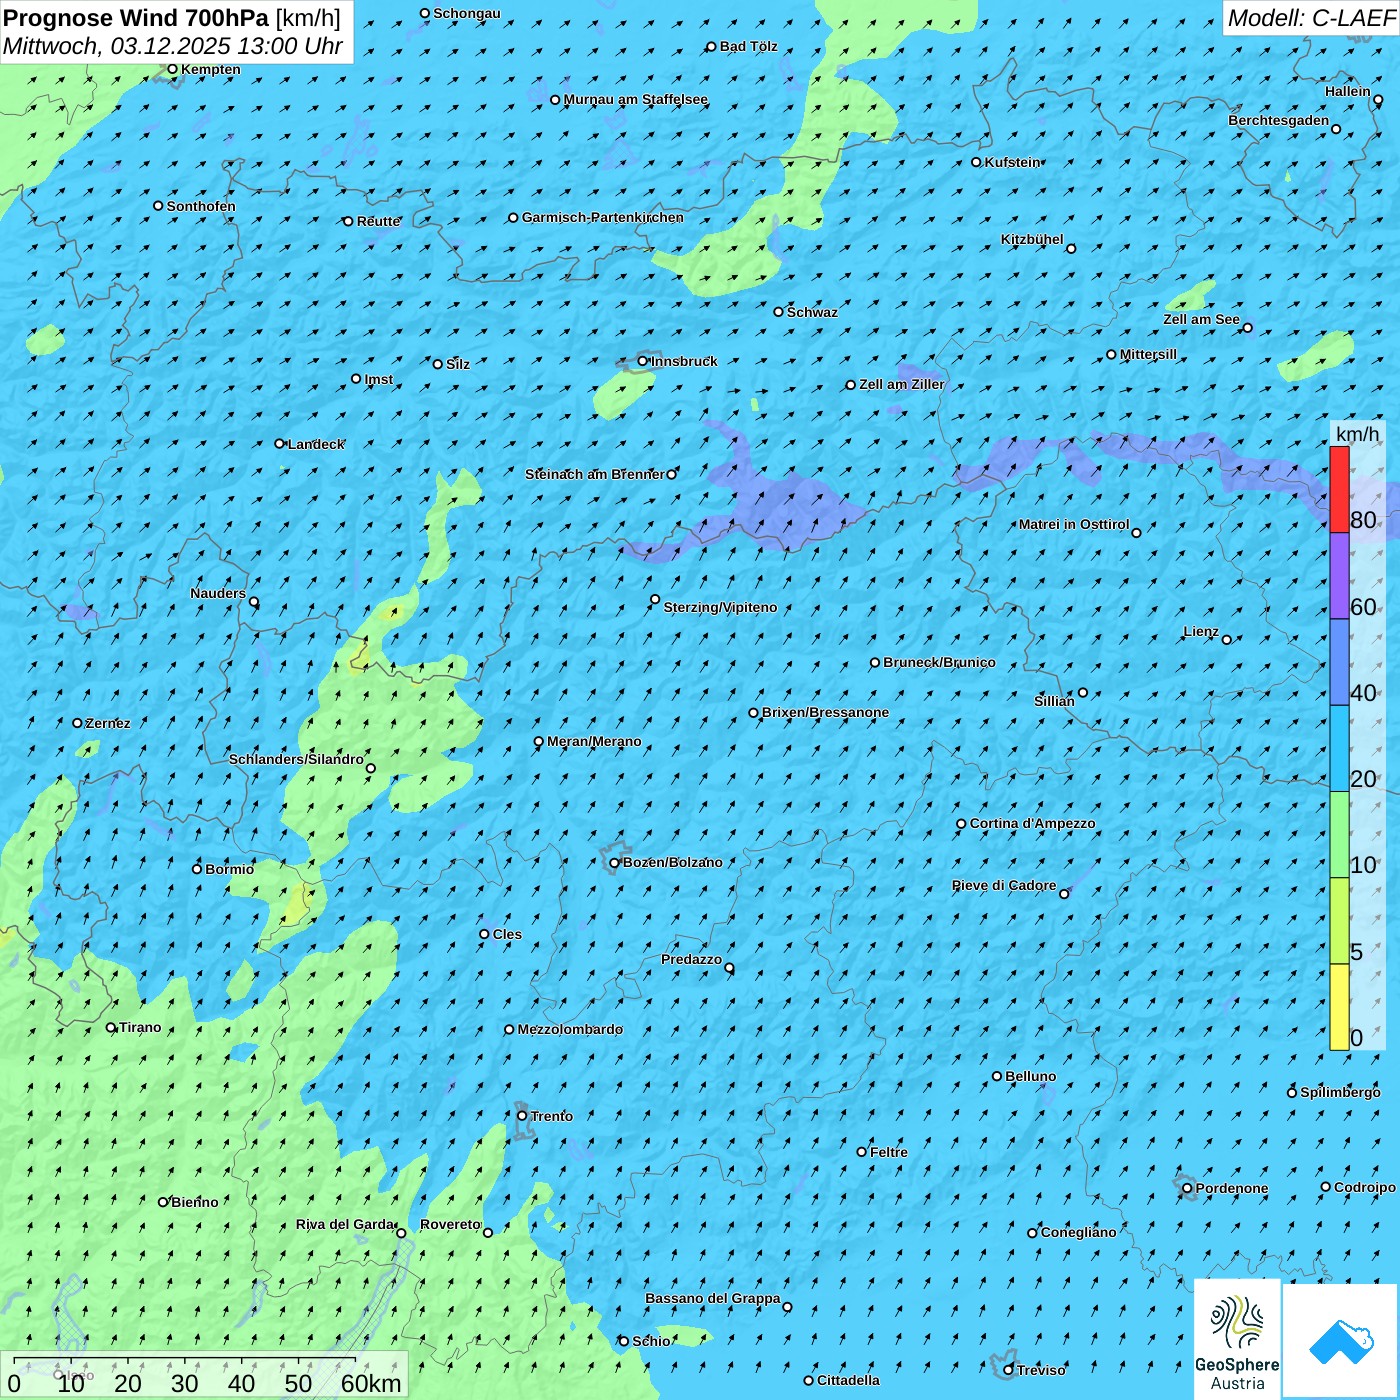
Task: Click the 60km scale bar label
Action: [x=371, y=1383]
